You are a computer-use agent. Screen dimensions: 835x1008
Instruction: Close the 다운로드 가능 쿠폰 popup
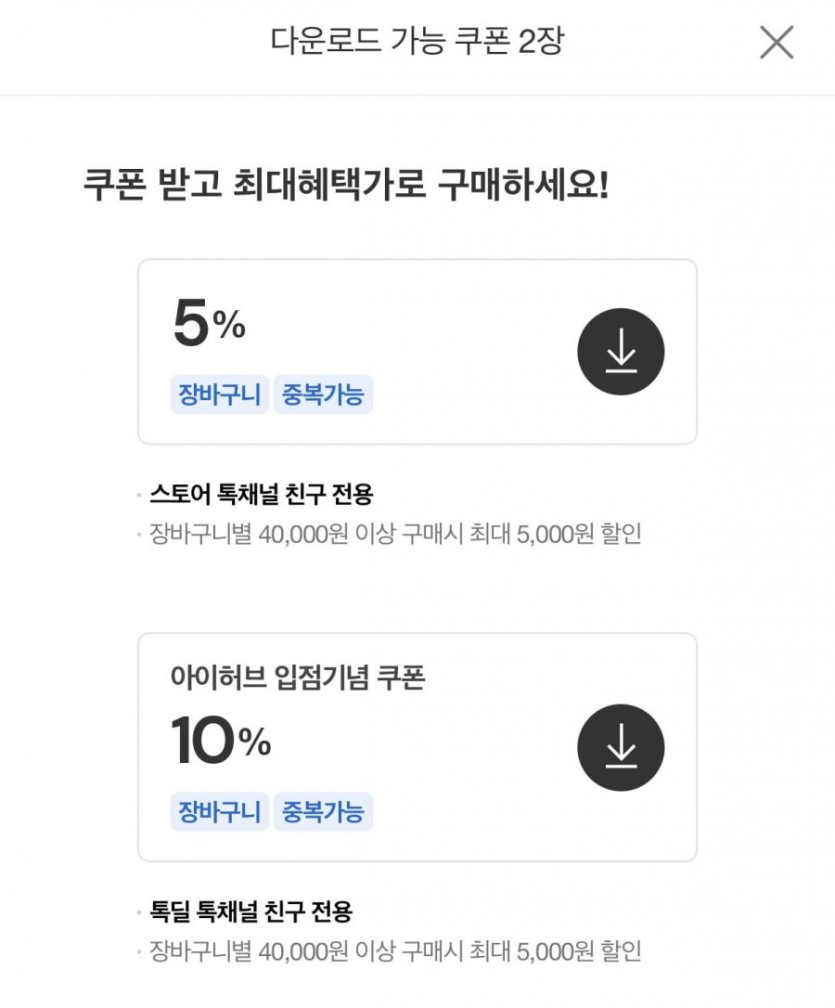point(776,43)
